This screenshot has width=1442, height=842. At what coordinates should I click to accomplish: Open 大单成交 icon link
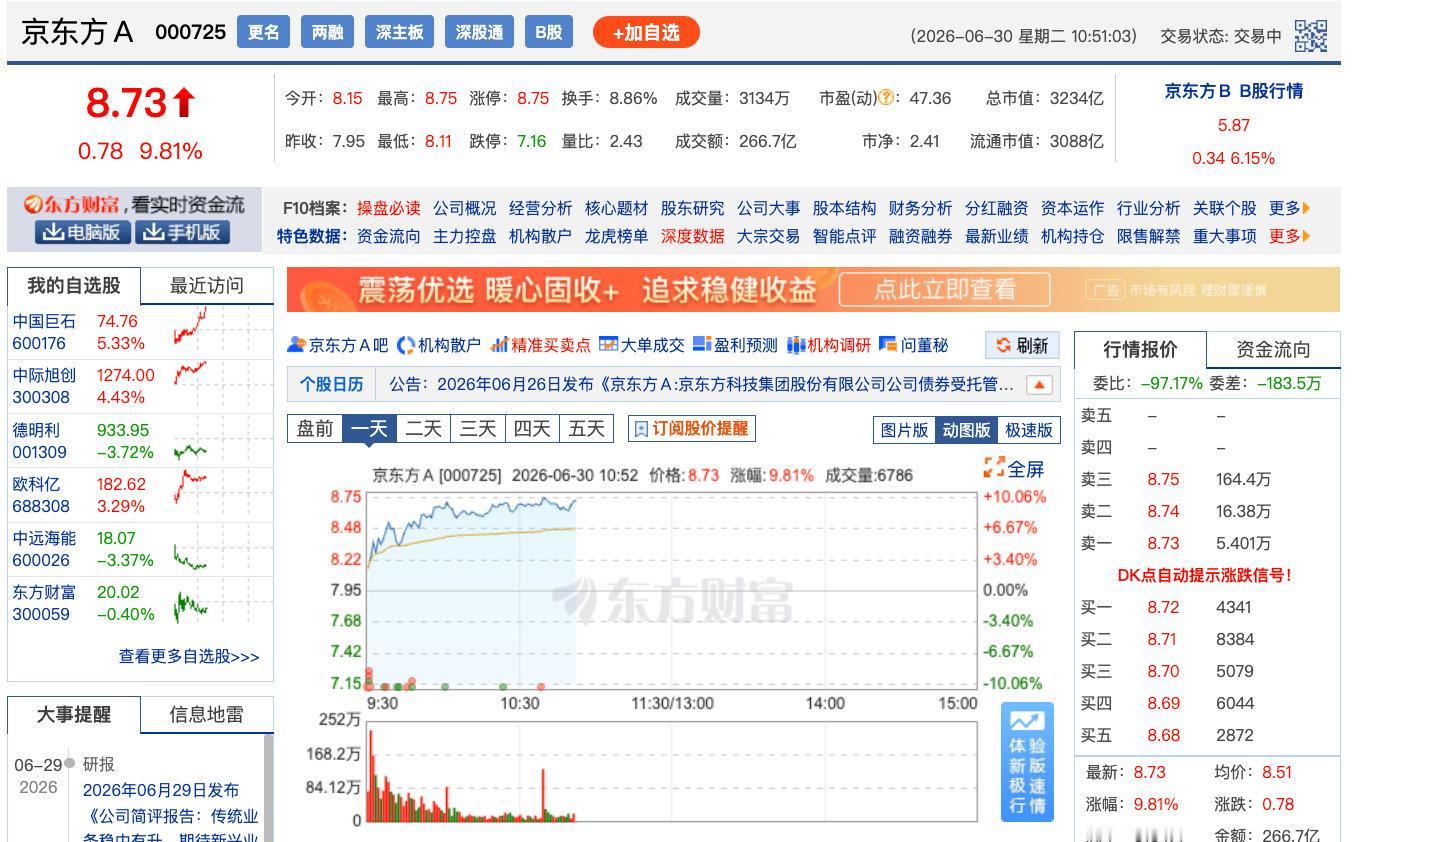click(x=608, y=345)
